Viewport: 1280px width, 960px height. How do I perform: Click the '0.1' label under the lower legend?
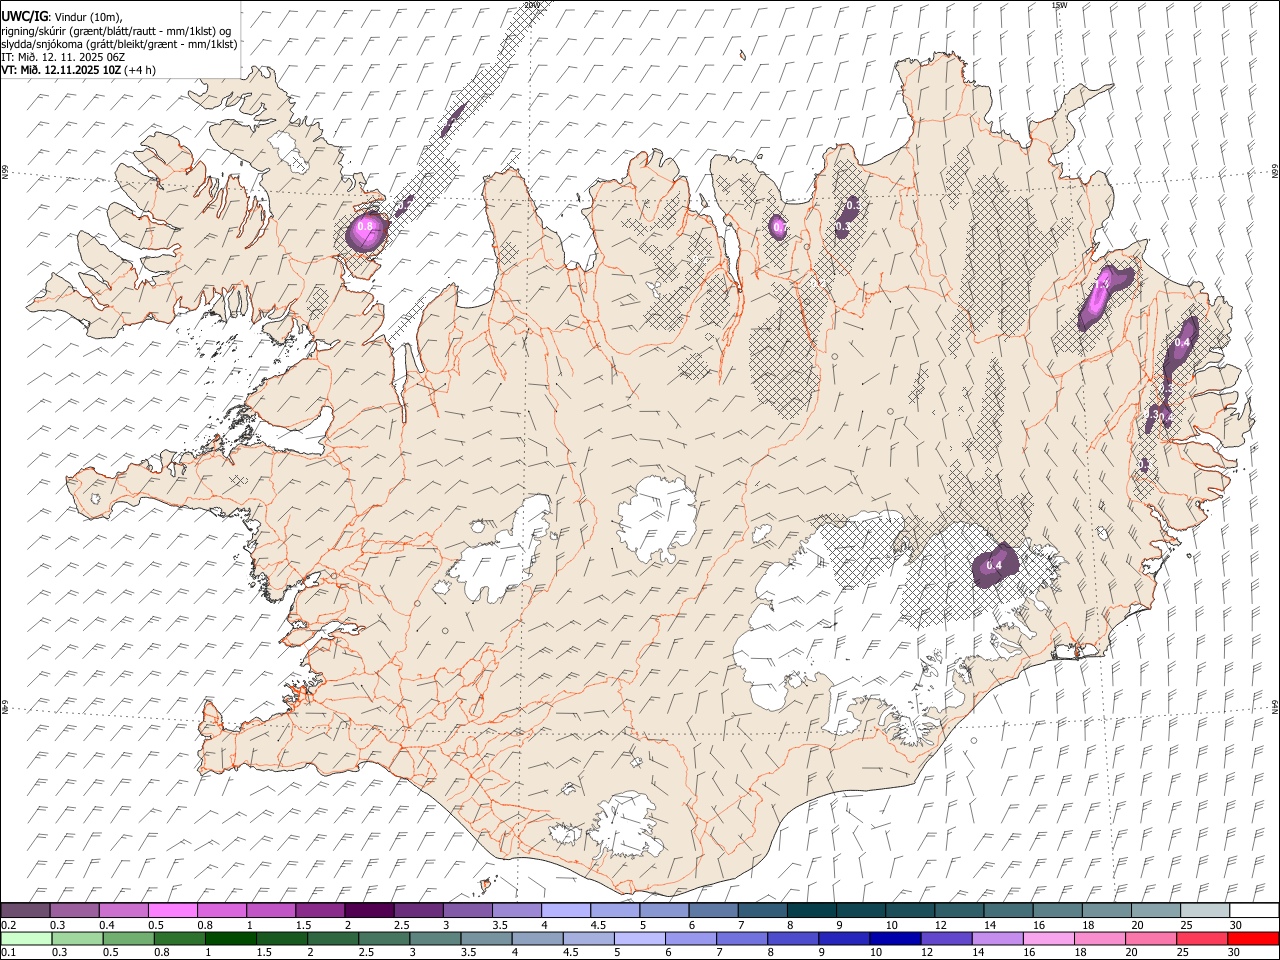tap(9, 952)
